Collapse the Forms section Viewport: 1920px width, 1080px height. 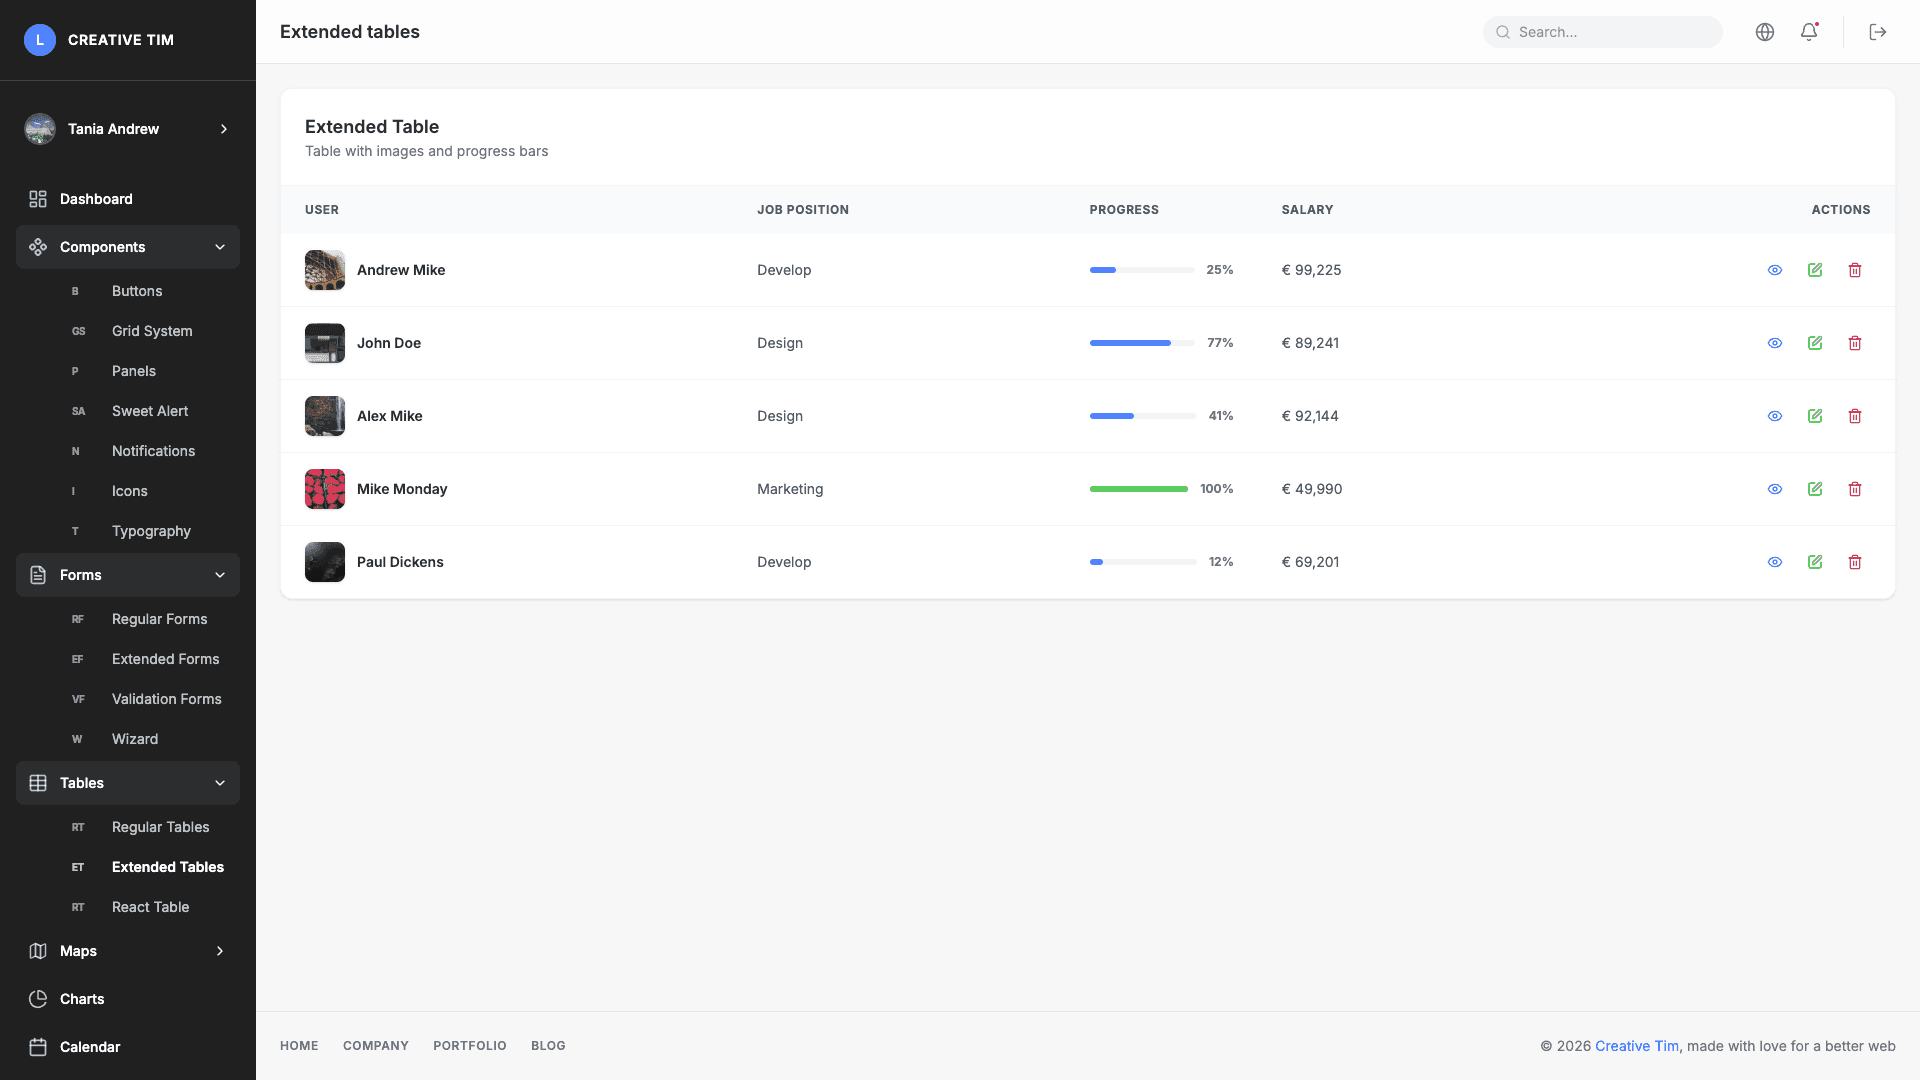coord(220,574)
